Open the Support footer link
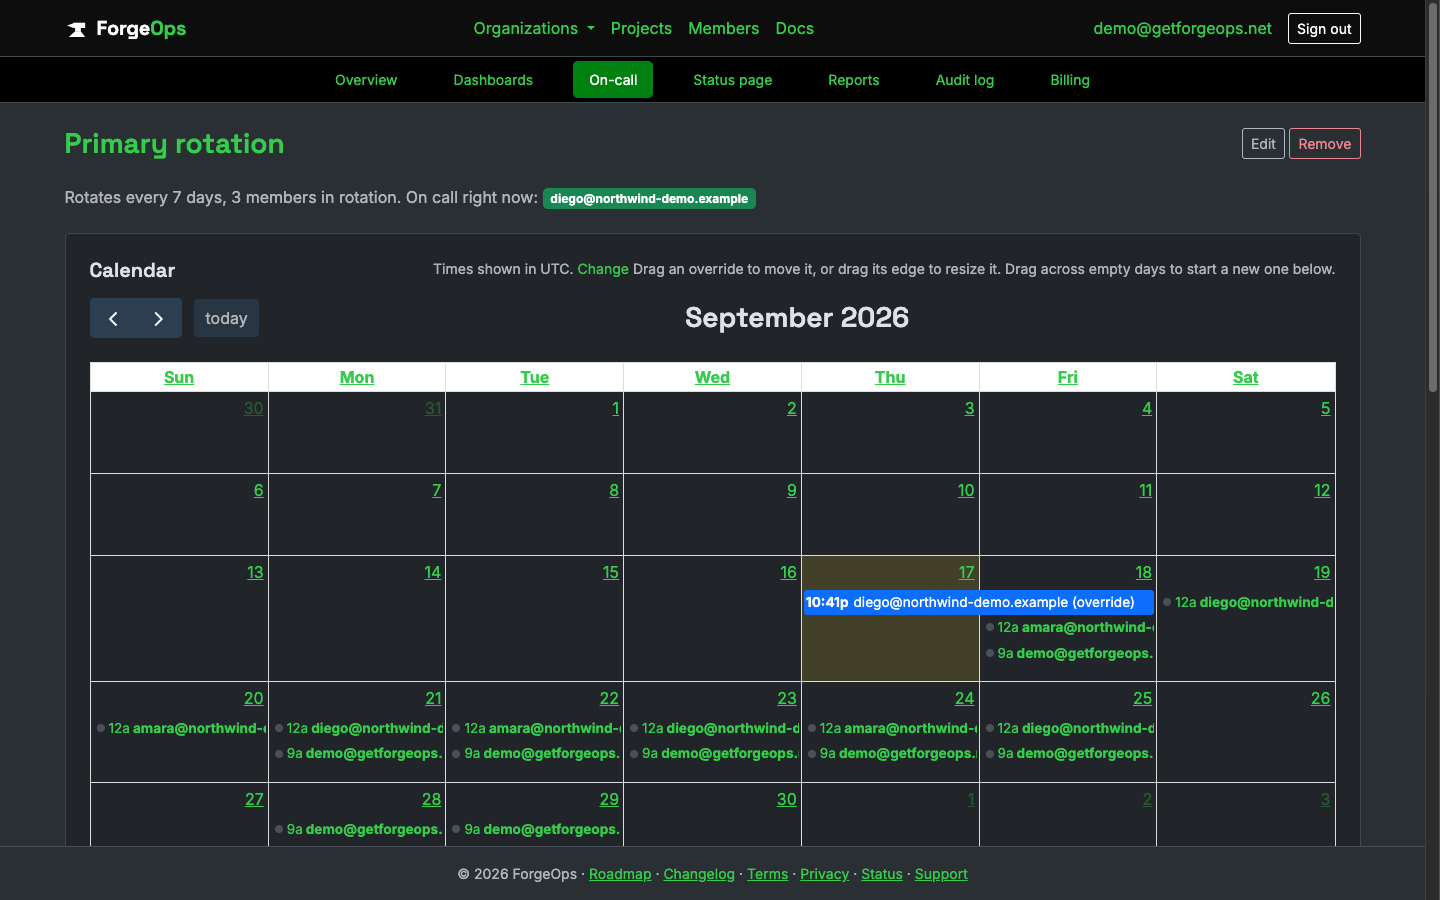Image resolution: width=1440 pixels, height=900 pixels. [941, 874]
